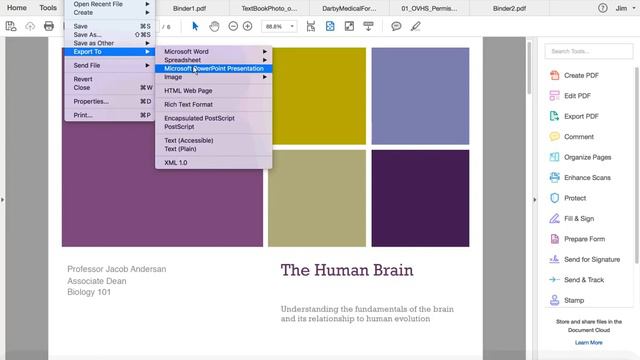This screenshot has height=360, width=640.
Task: Select the arrow selection tool
Action: pyautogui.click(x=195, y=27)
